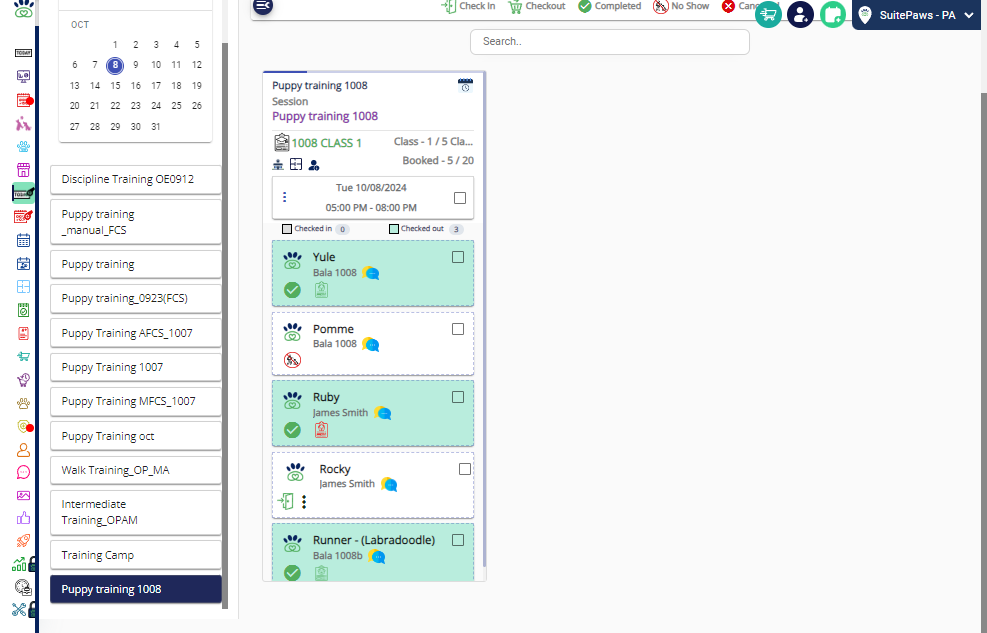Open chat bubble icon for Rocky

(x=389, y=485)
